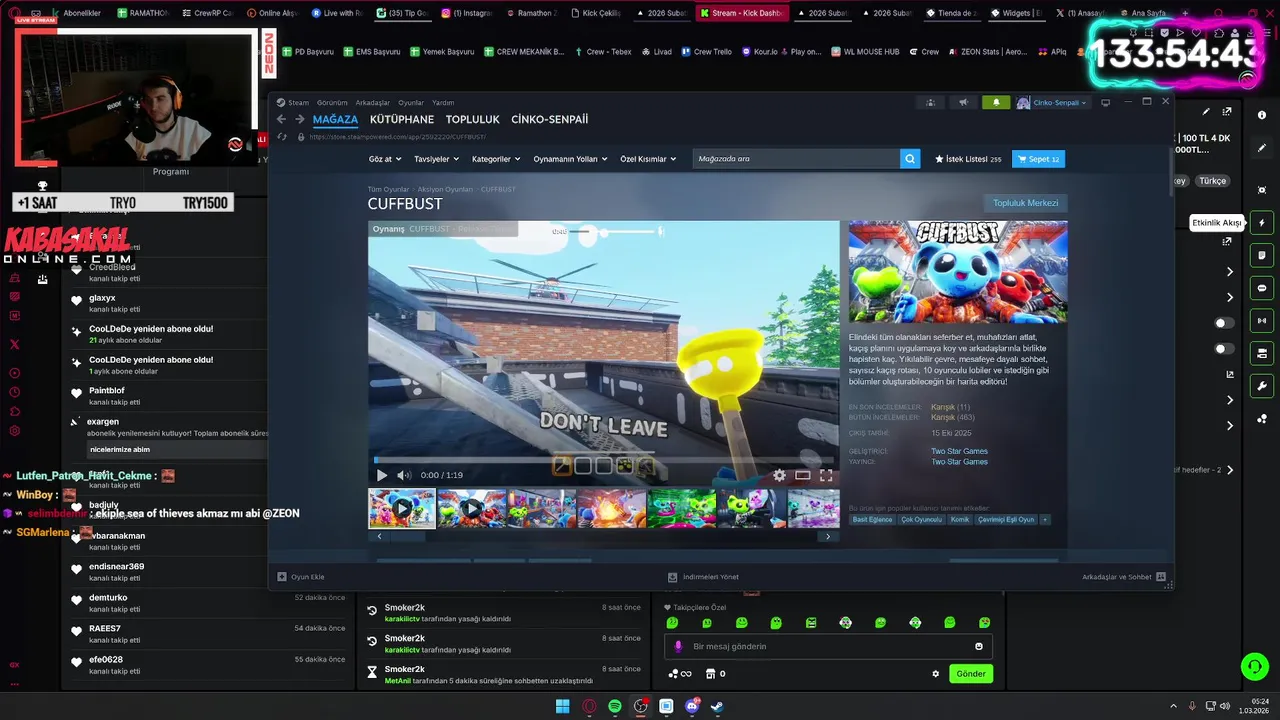Viewport: 1280px width, 720px height.
Task: Open the Cinko-Senpaii account dropdown
Action: (1053, 102)
